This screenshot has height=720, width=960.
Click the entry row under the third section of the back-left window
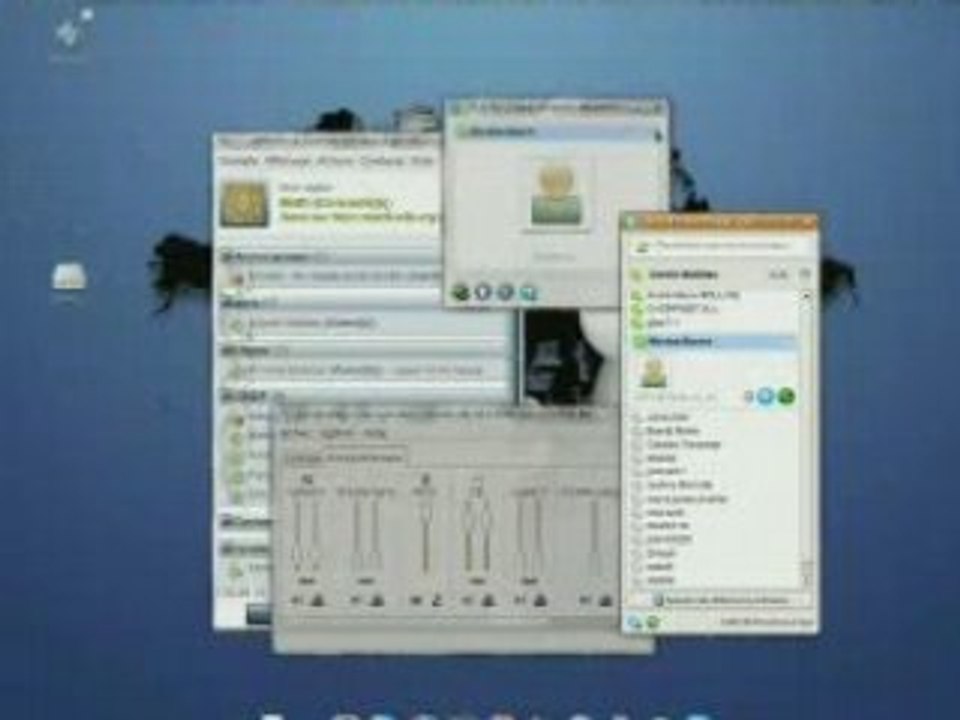367,371
